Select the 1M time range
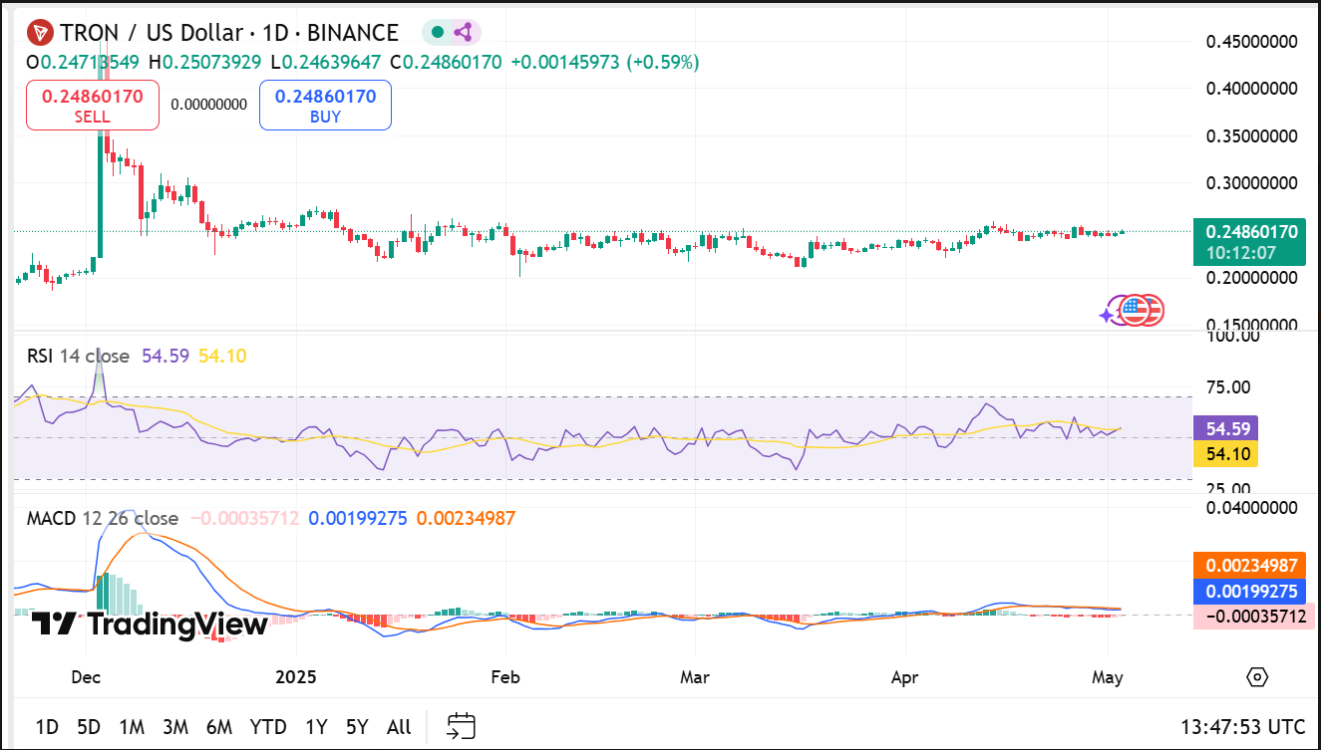This screenshot has height=750, width=1321. (132, 727)
